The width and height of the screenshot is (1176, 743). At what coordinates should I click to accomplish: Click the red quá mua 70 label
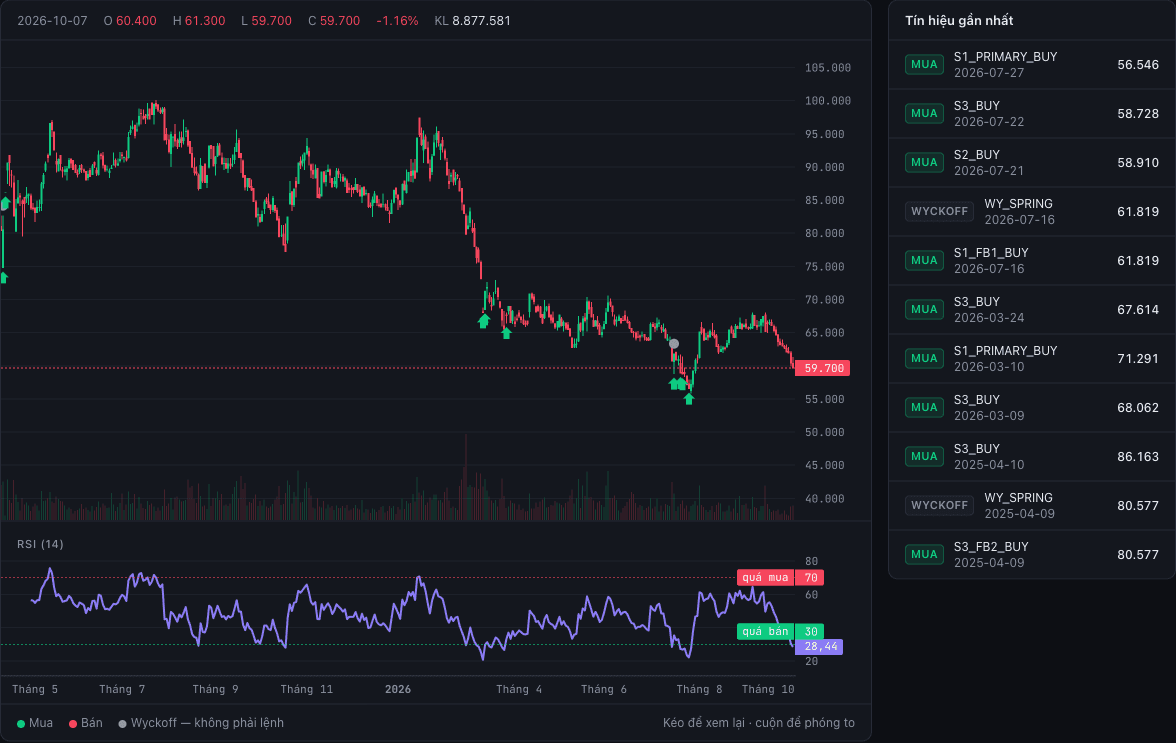click(x=780, y=577)
